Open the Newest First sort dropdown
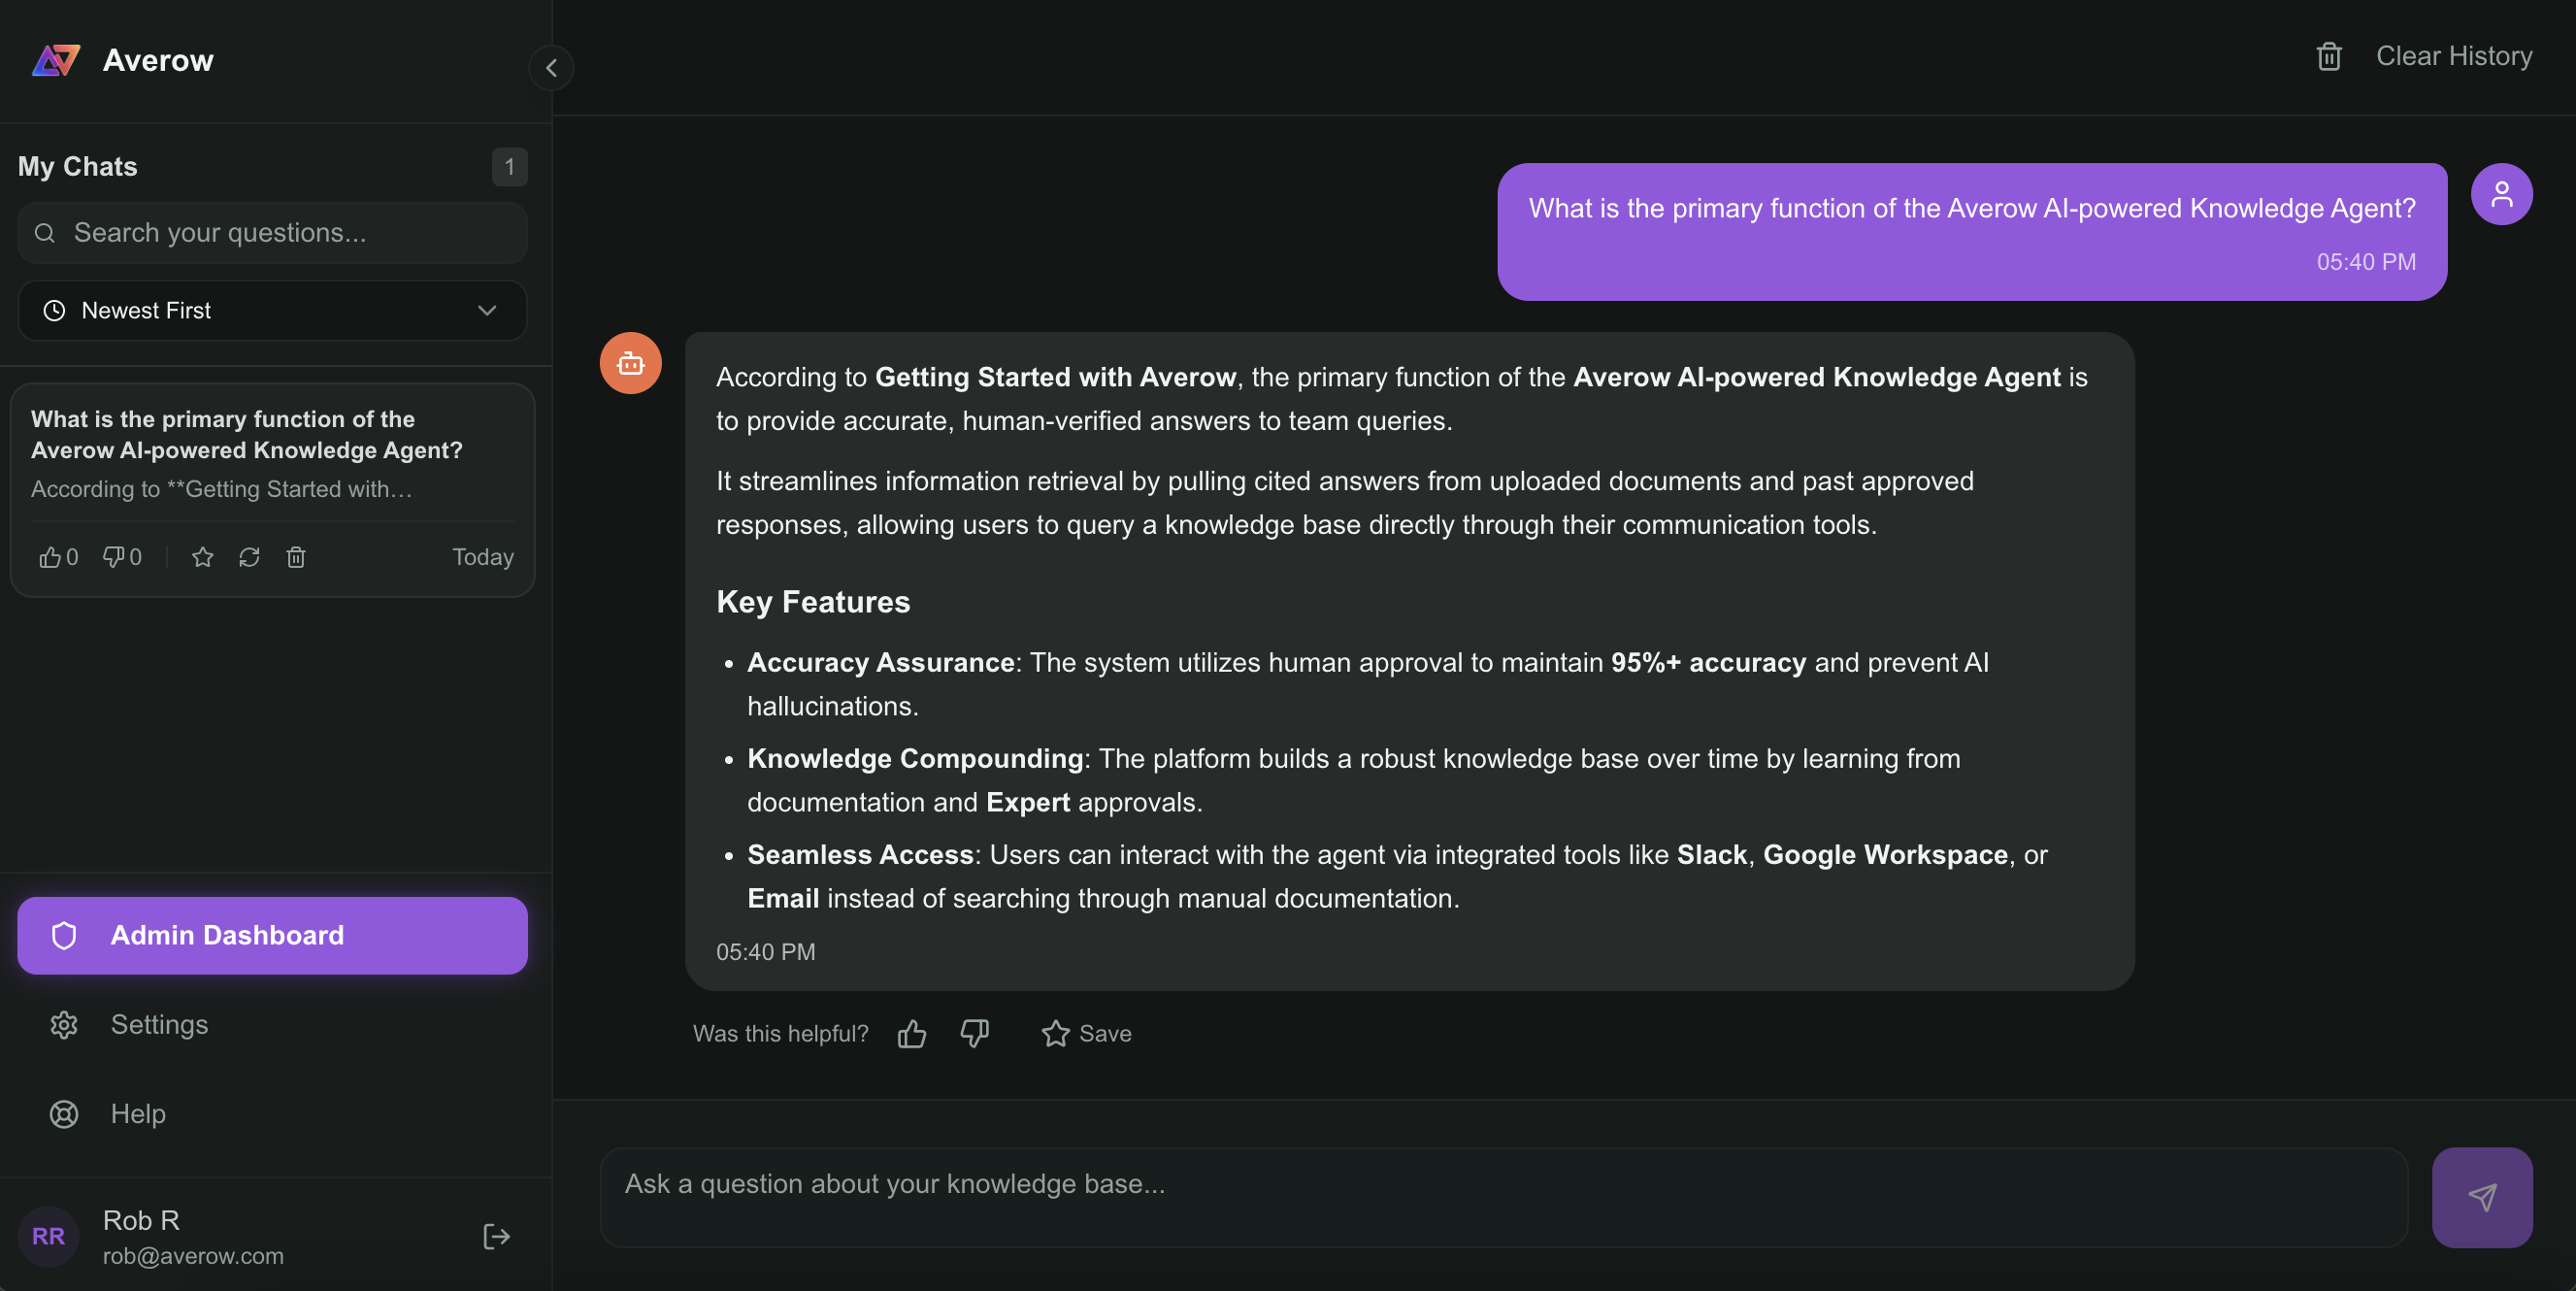Viewport: 2576px width, 1291px height. (x=271, y=310)
